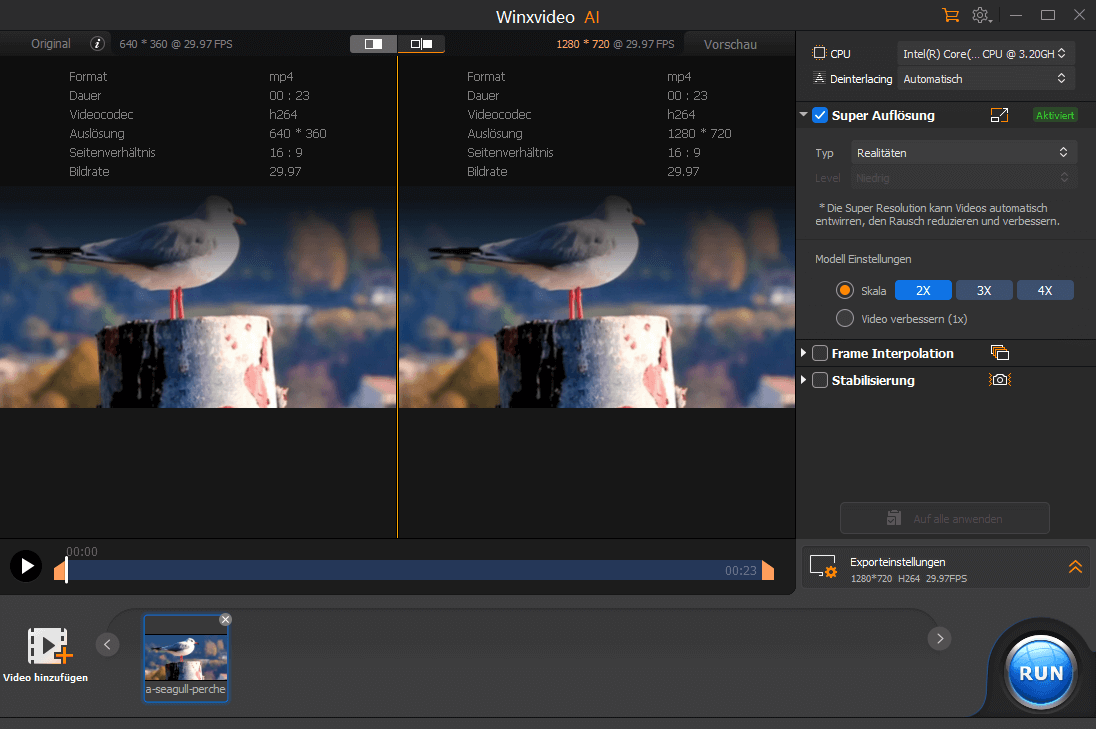Select the a-seagull-perche video thumbnail
This screenshot has width=1096, height=729.
(x=186, y=655)
